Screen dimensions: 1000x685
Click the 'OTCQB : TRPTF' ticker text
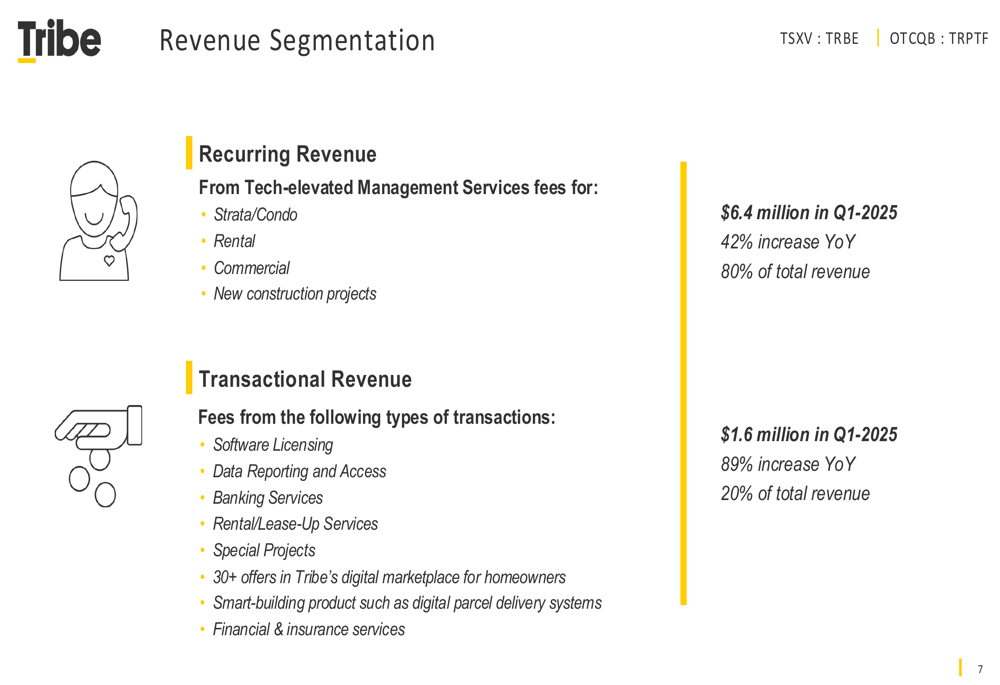[x=938, y=39]
